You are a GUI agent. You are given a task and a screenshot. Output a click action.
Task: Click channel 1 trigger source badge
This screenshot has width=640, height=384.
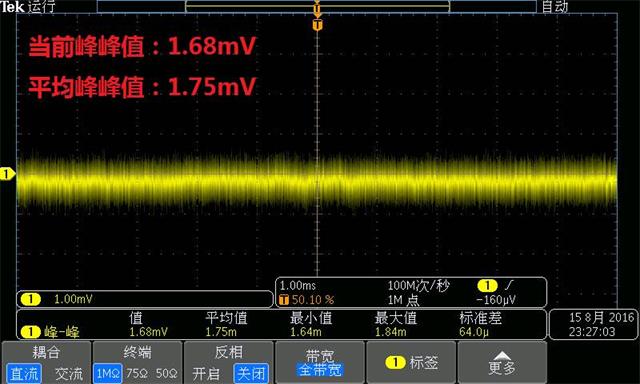[x=487, y=285]
